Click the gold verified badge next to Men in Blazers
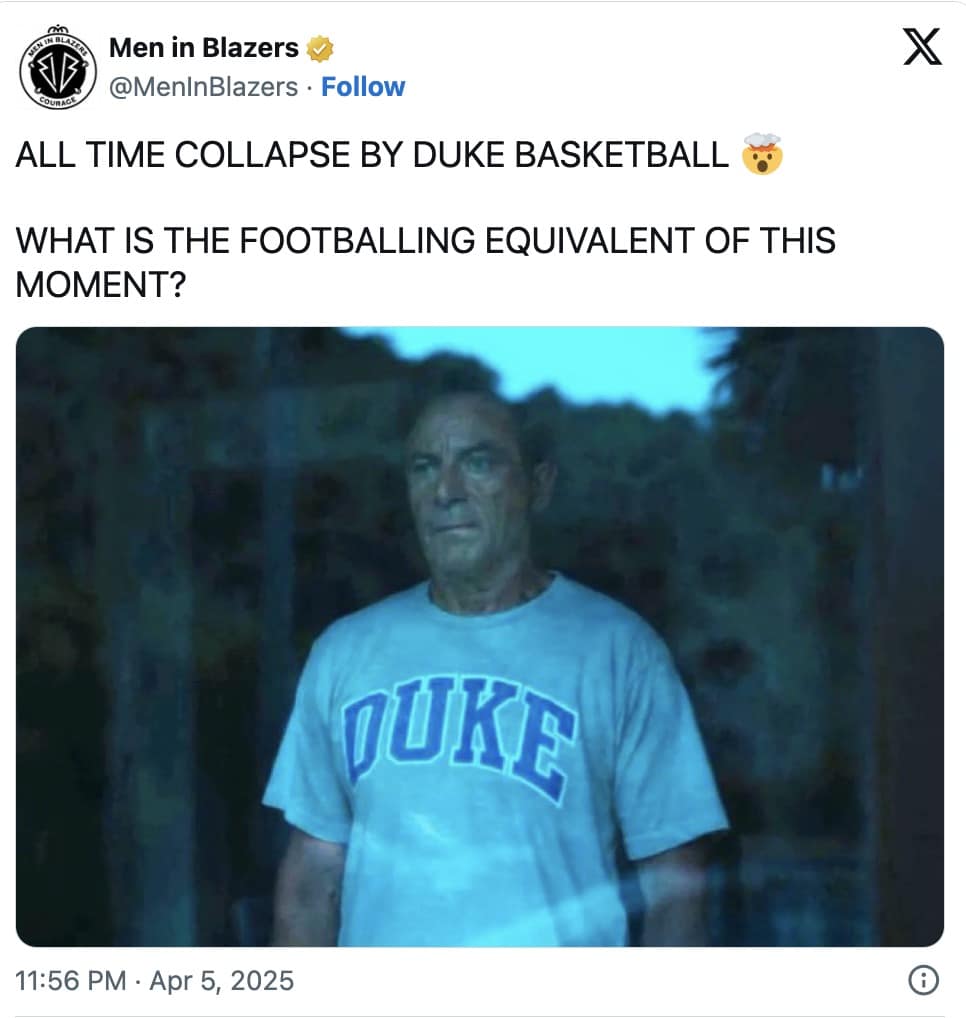The height and width of the screenshot is (1018, 966). (x=318, y=46)
